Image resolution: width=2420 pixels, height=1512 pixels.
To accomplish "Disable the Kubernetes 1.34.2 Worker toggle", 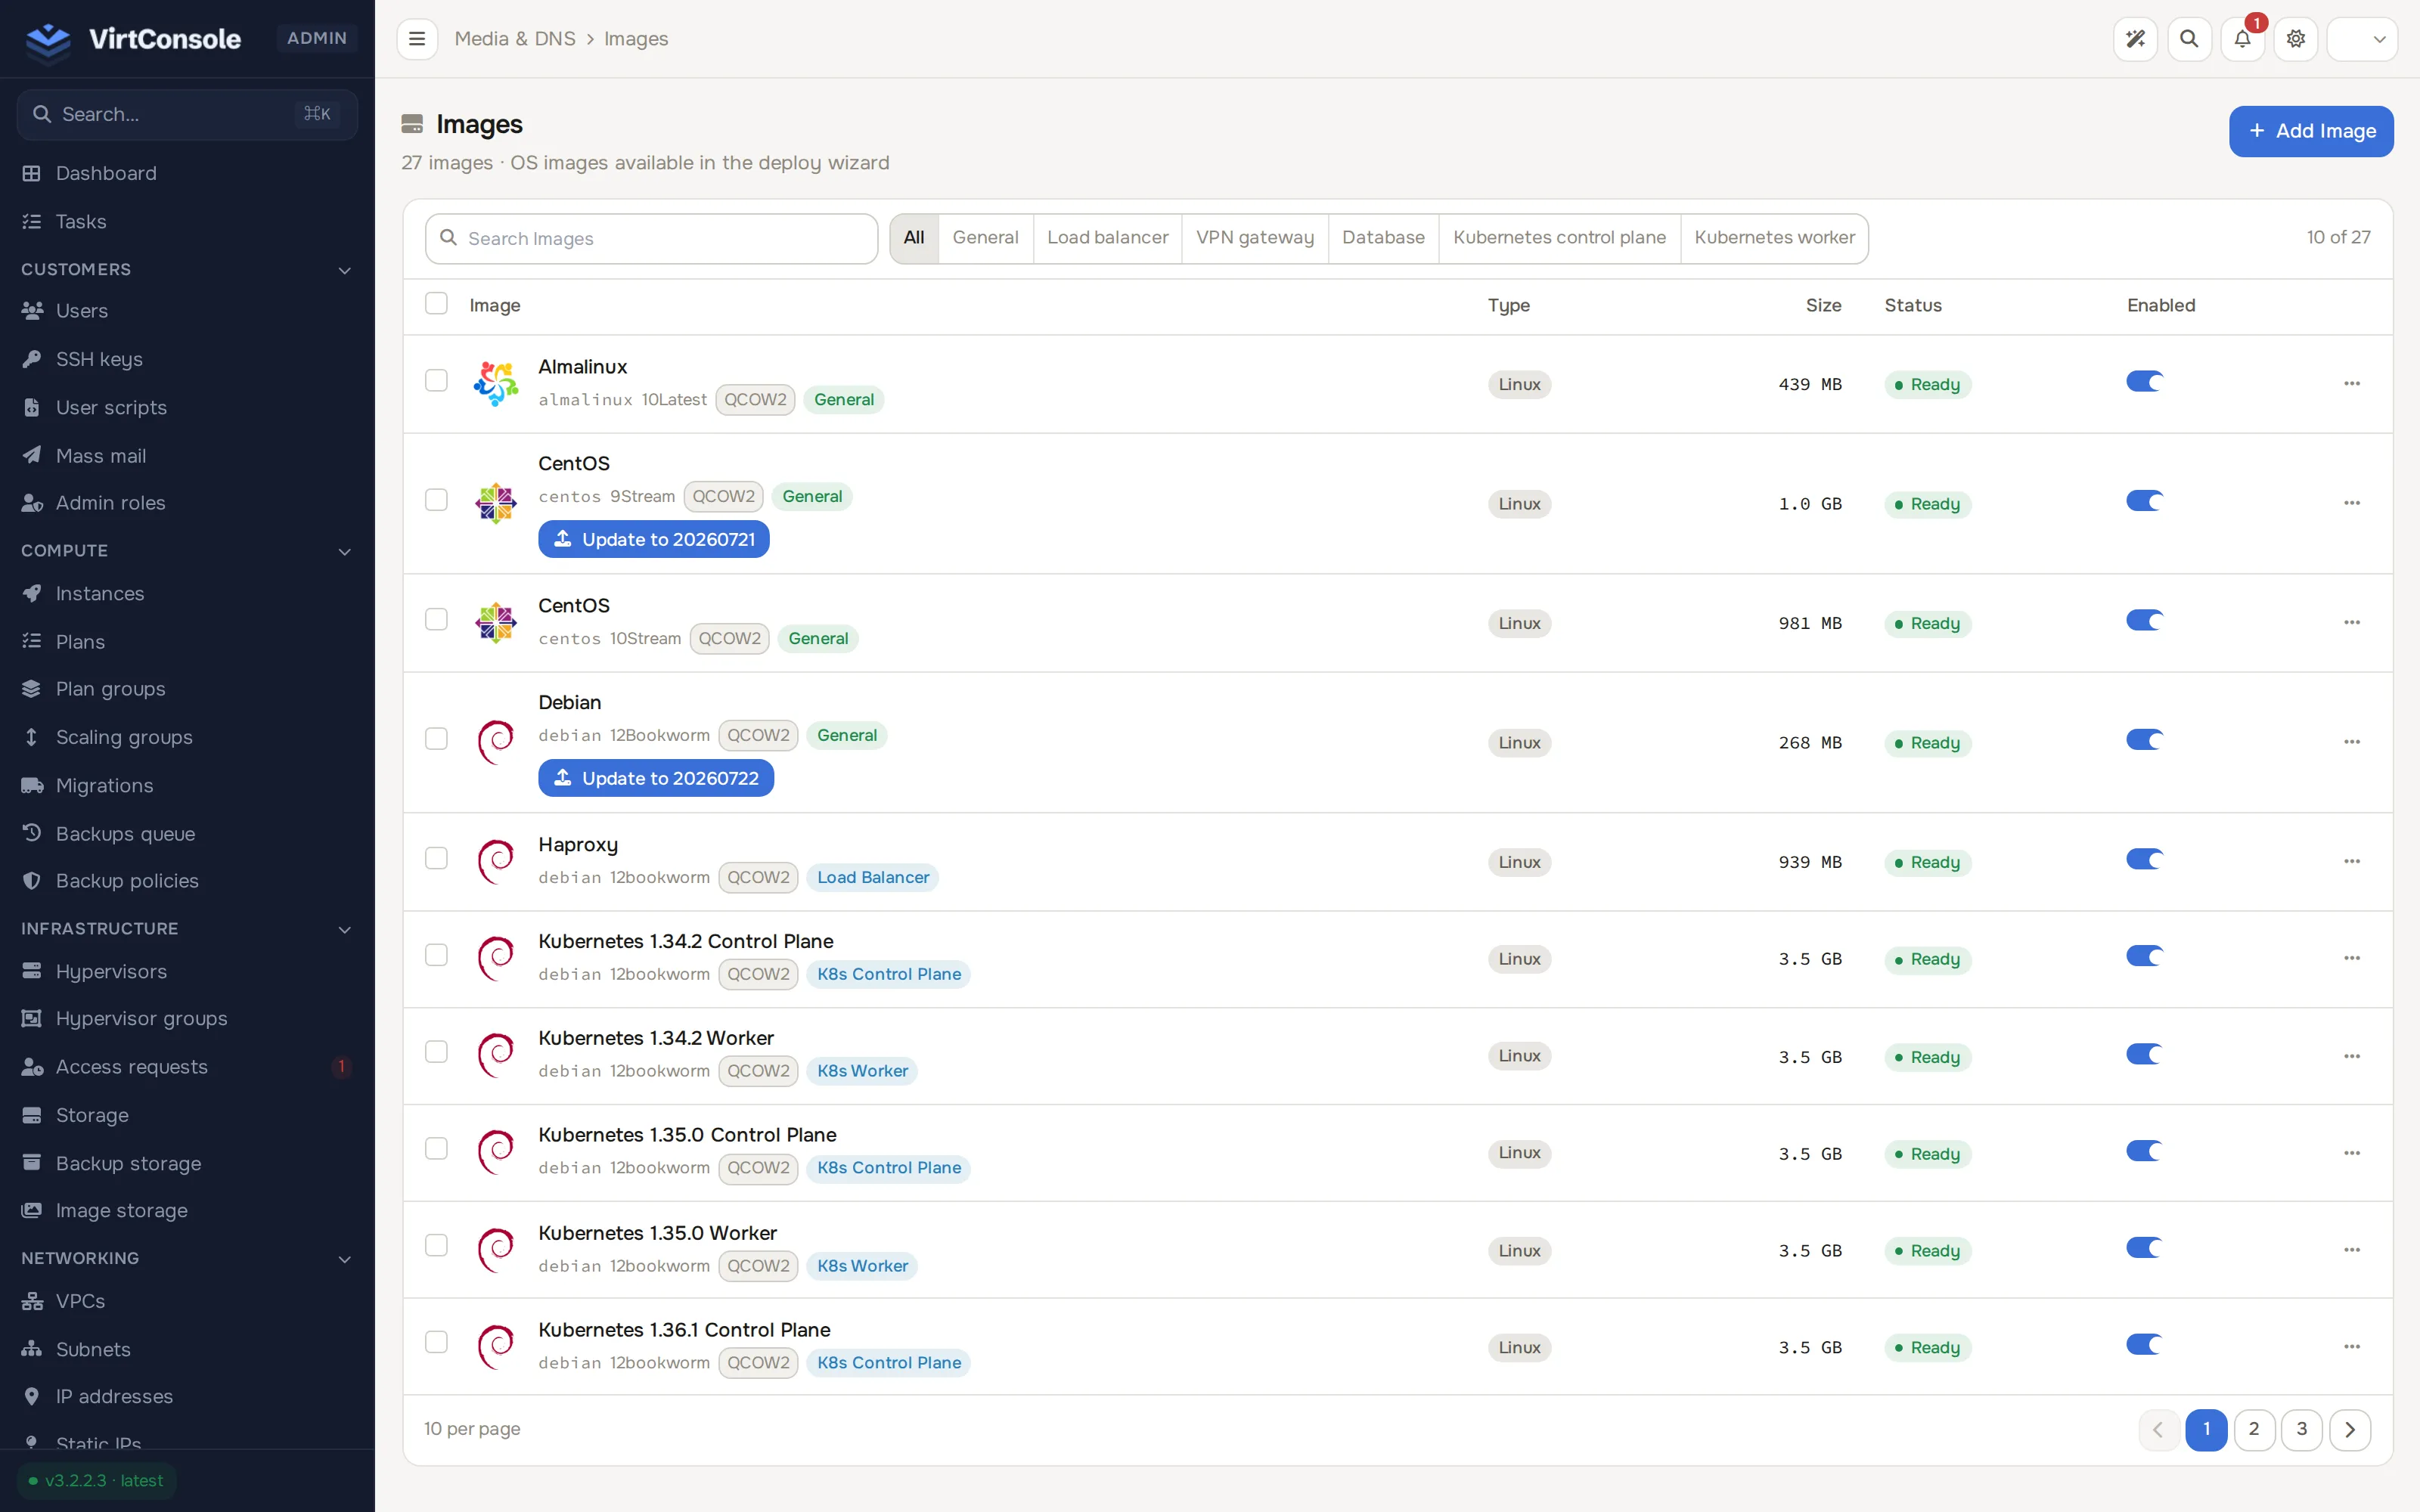I will click(x=2144, y=1054).
